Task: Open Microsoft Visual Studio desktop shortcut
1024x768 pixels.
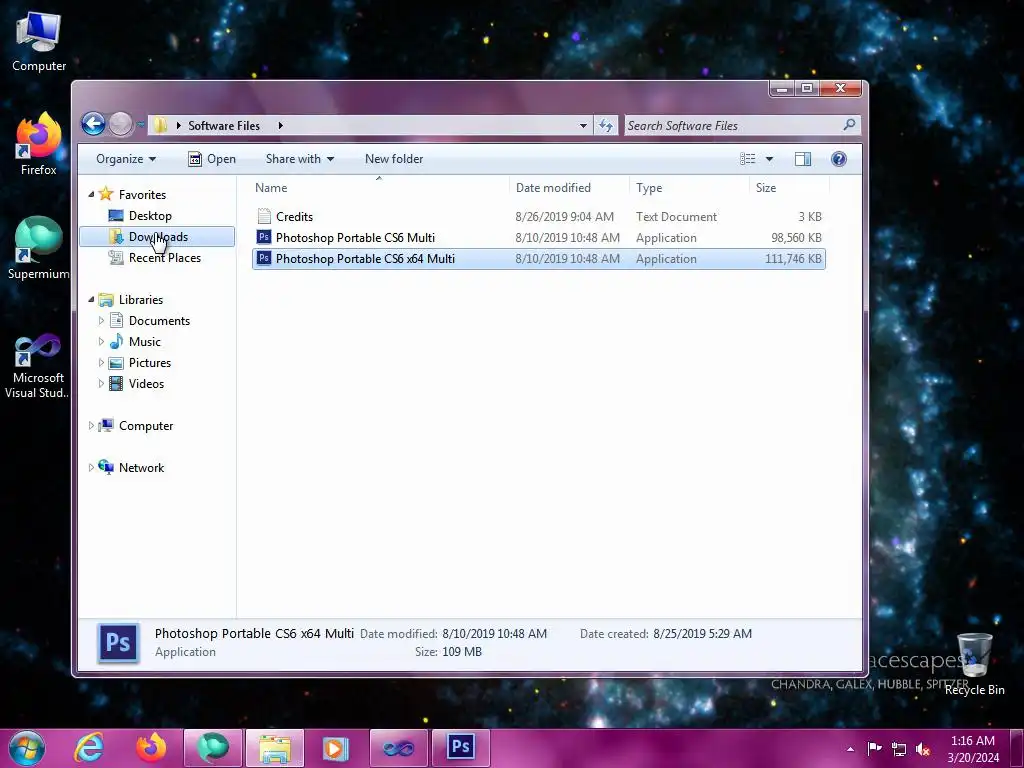Action: coord(37,366)
